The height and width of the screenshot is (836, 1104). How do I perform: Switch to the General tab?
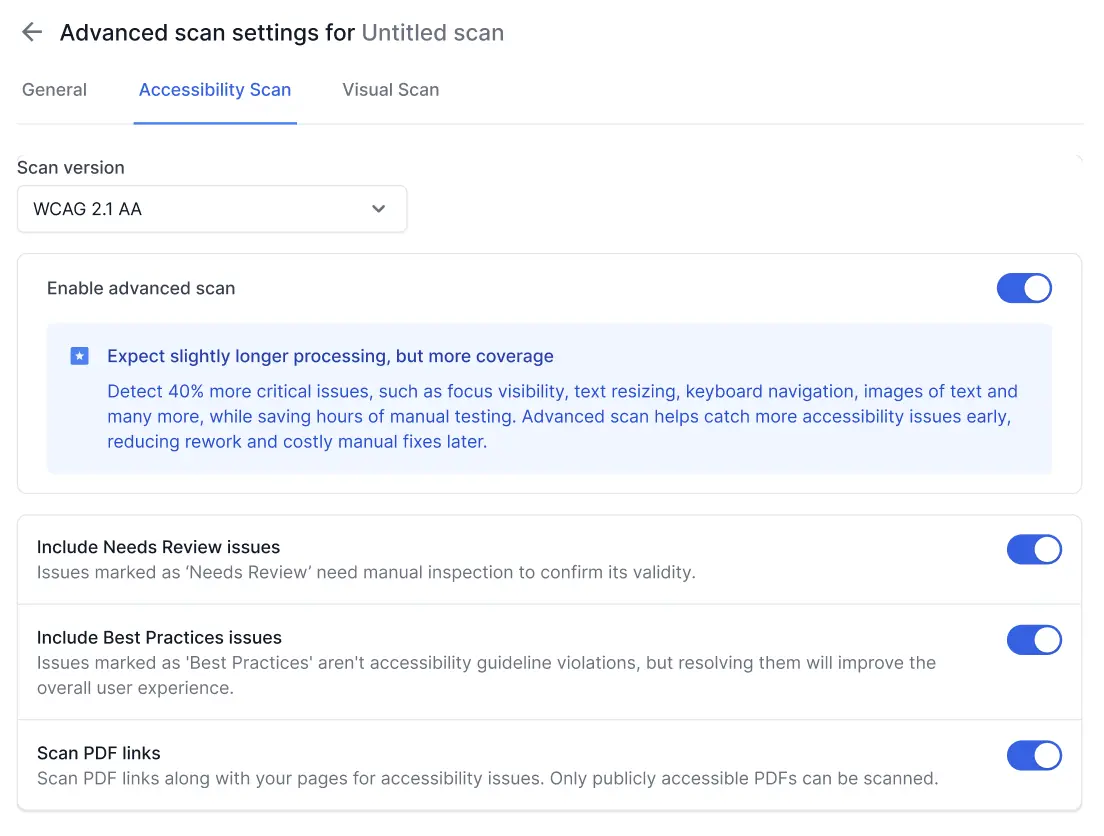(54, 90)
